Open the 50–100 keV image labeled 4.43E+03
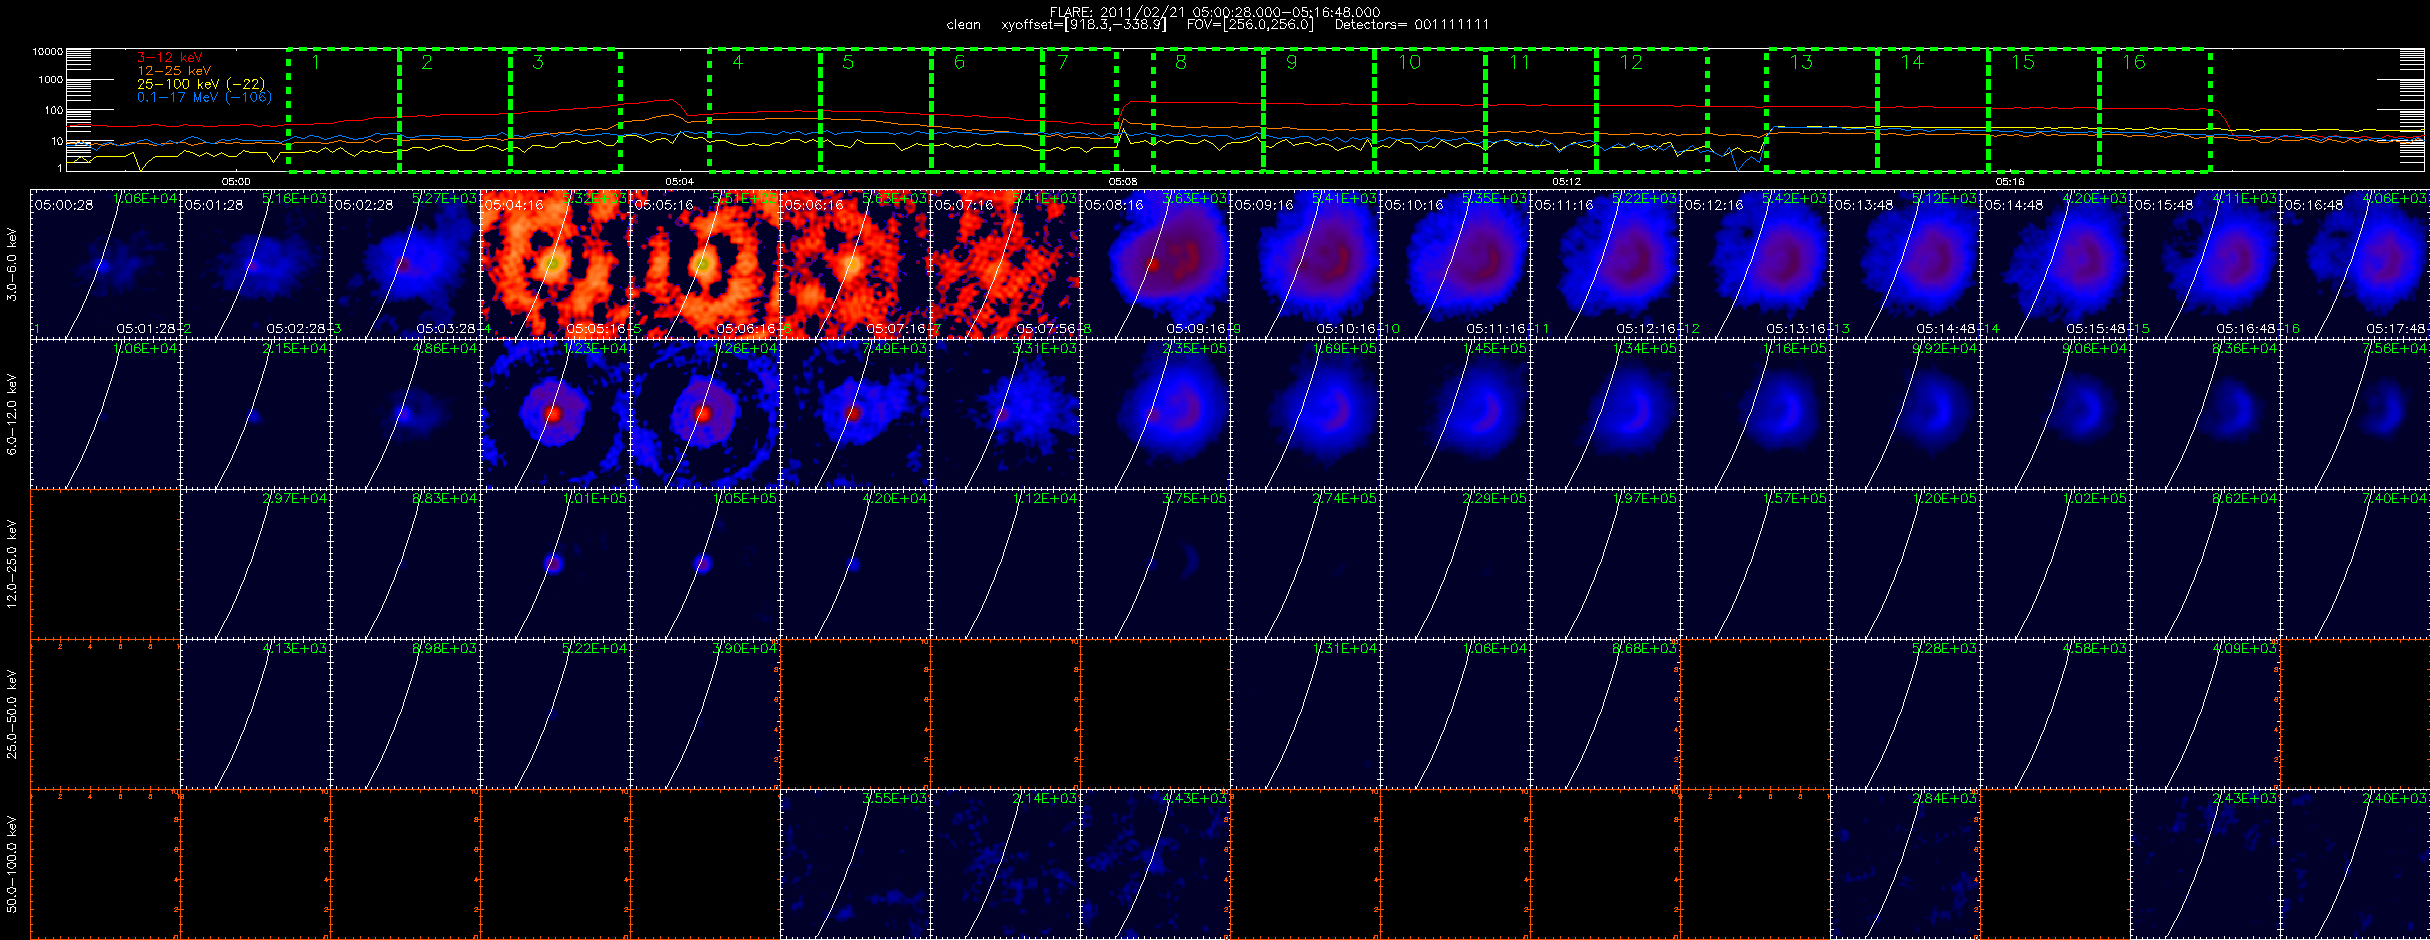2430x940 pixels. (x=1156, y=864)
